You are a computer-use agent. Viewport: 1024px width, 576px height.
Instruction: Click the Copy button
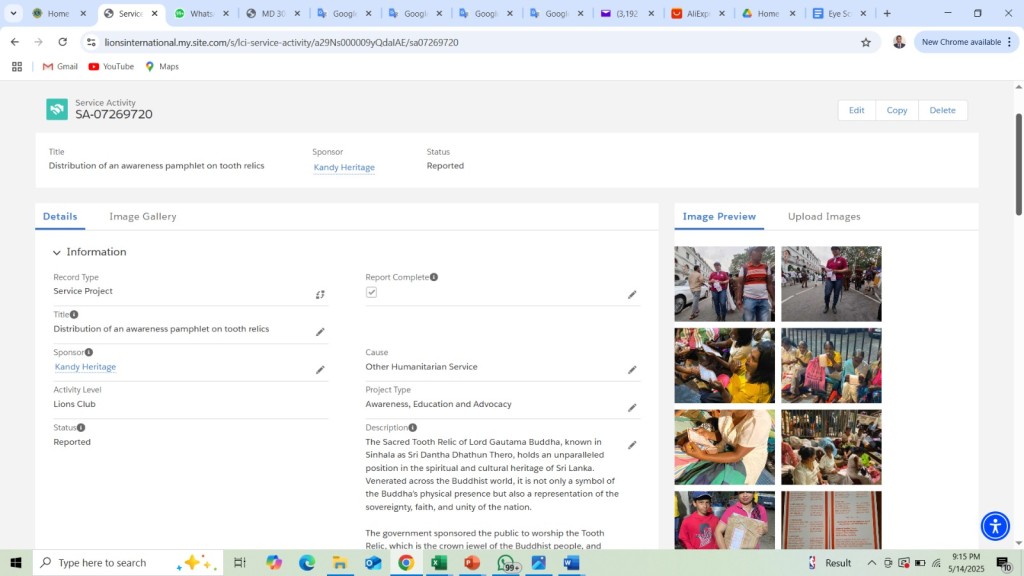897,110
